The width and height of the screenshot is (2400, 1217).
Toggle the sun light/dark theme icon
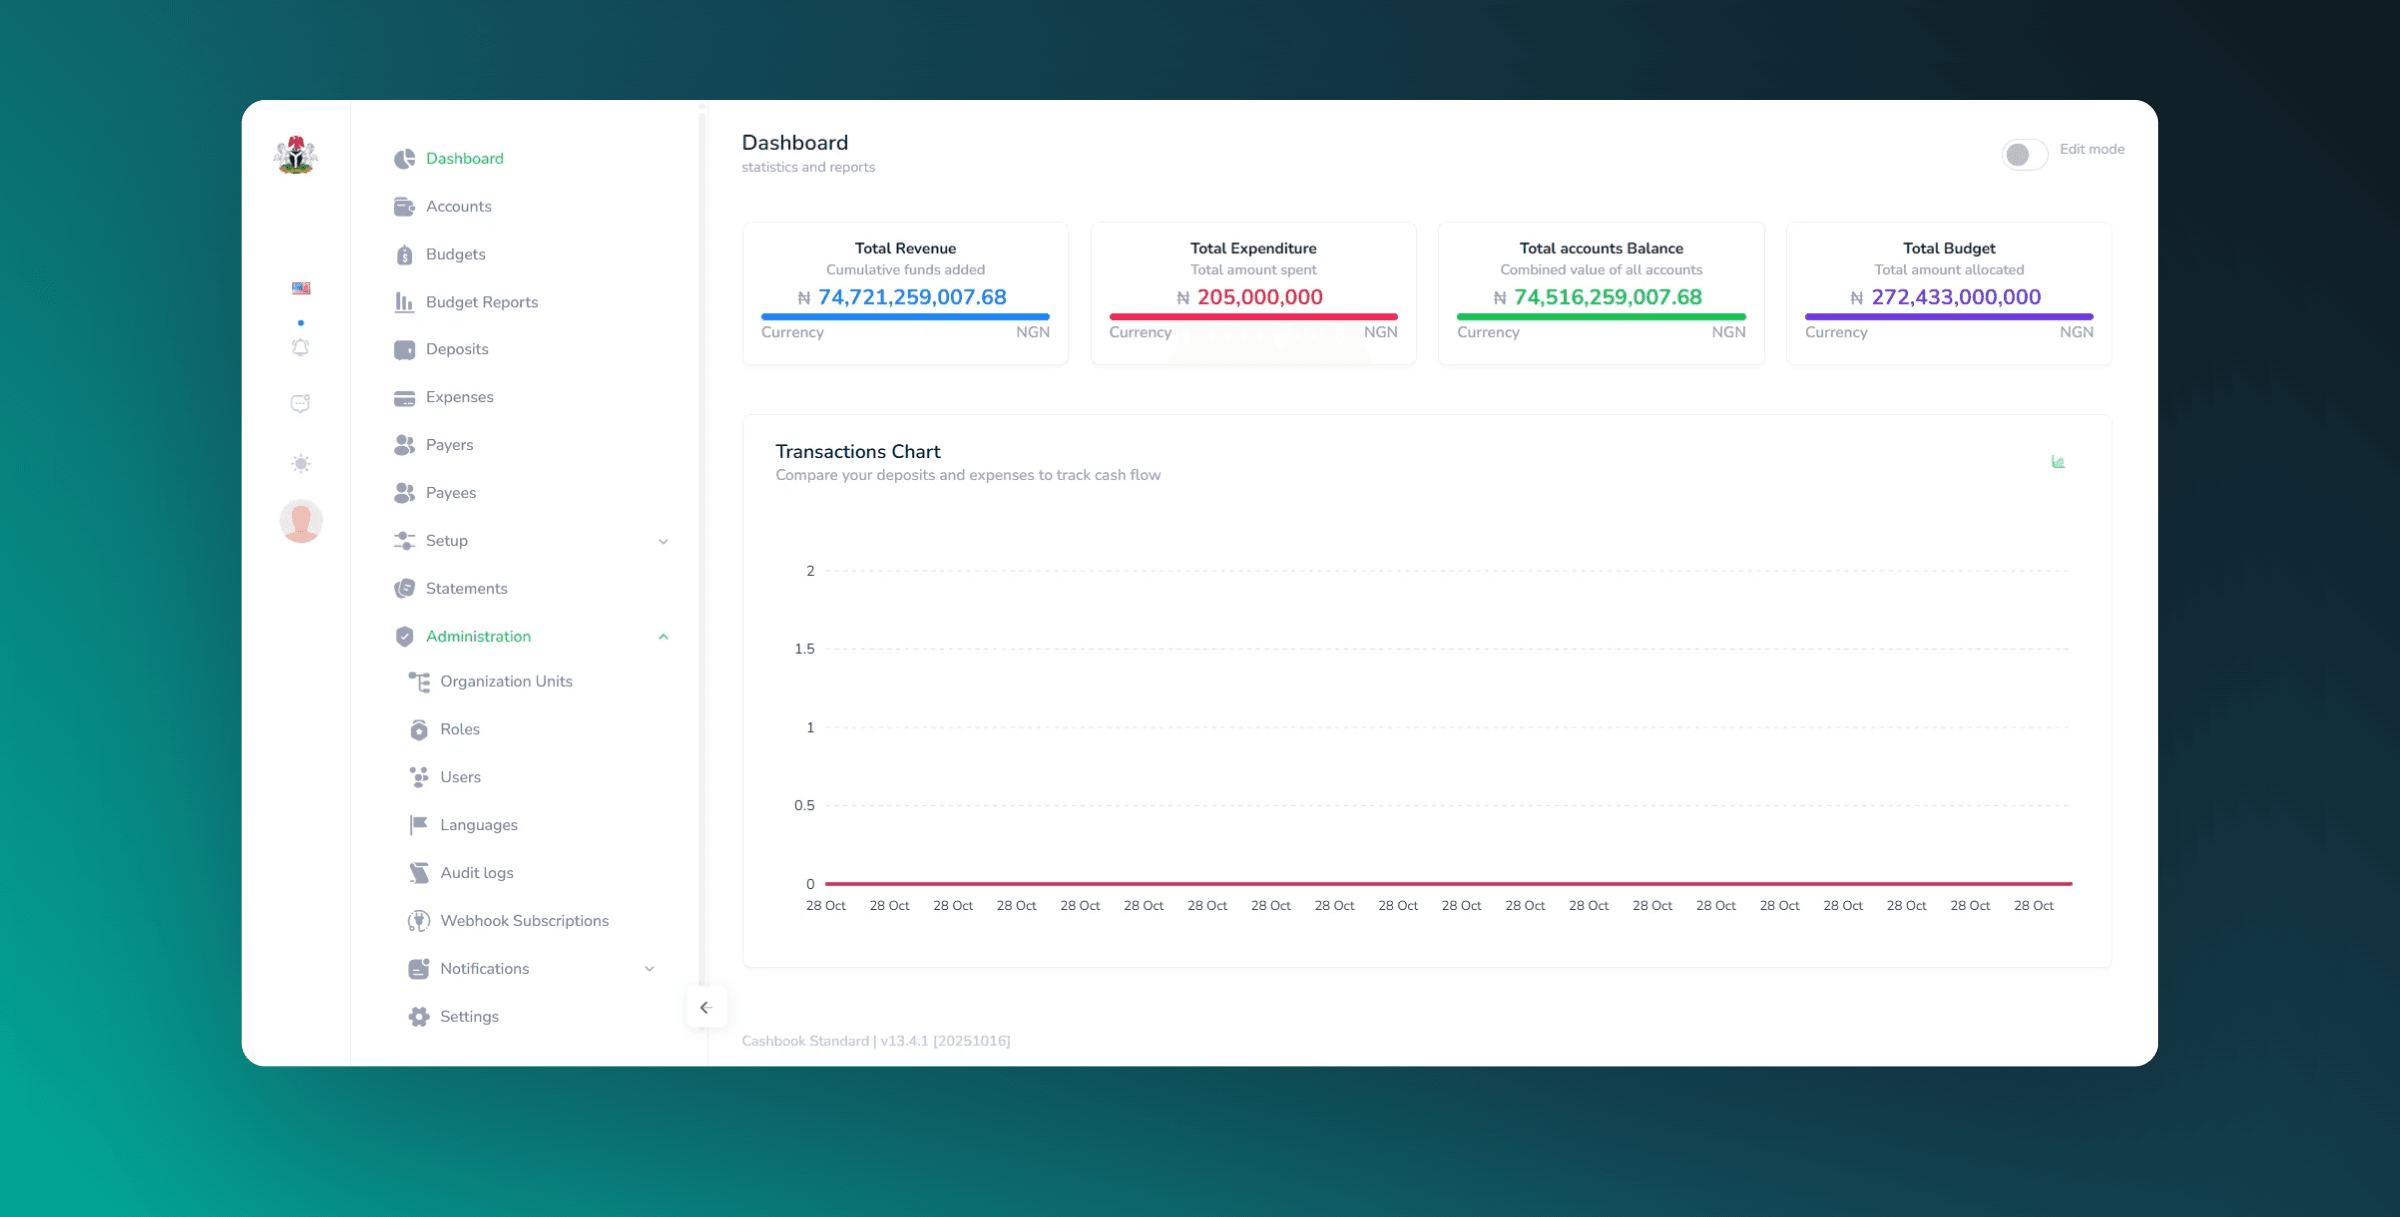click(x=301, y=463)
